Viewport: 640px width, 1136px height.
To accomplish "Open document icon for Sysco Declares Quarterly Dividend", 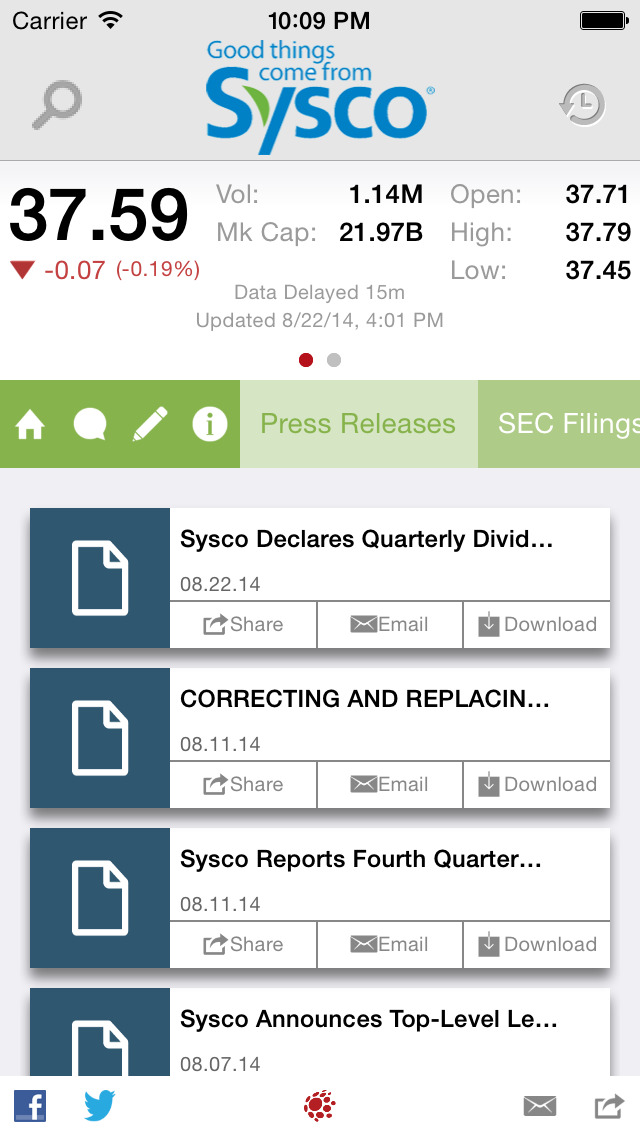I will [x=100, y=578].
